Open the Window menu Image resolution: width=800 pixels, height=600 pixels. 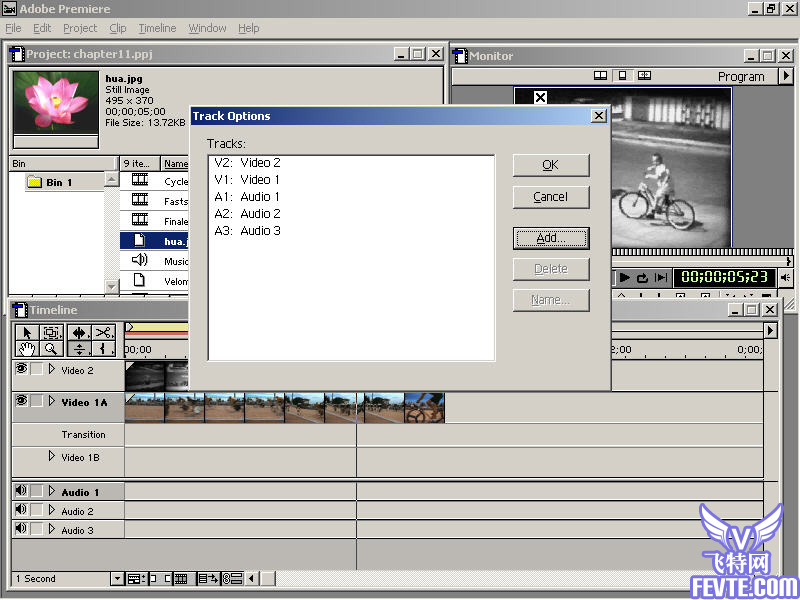[207, 28]
